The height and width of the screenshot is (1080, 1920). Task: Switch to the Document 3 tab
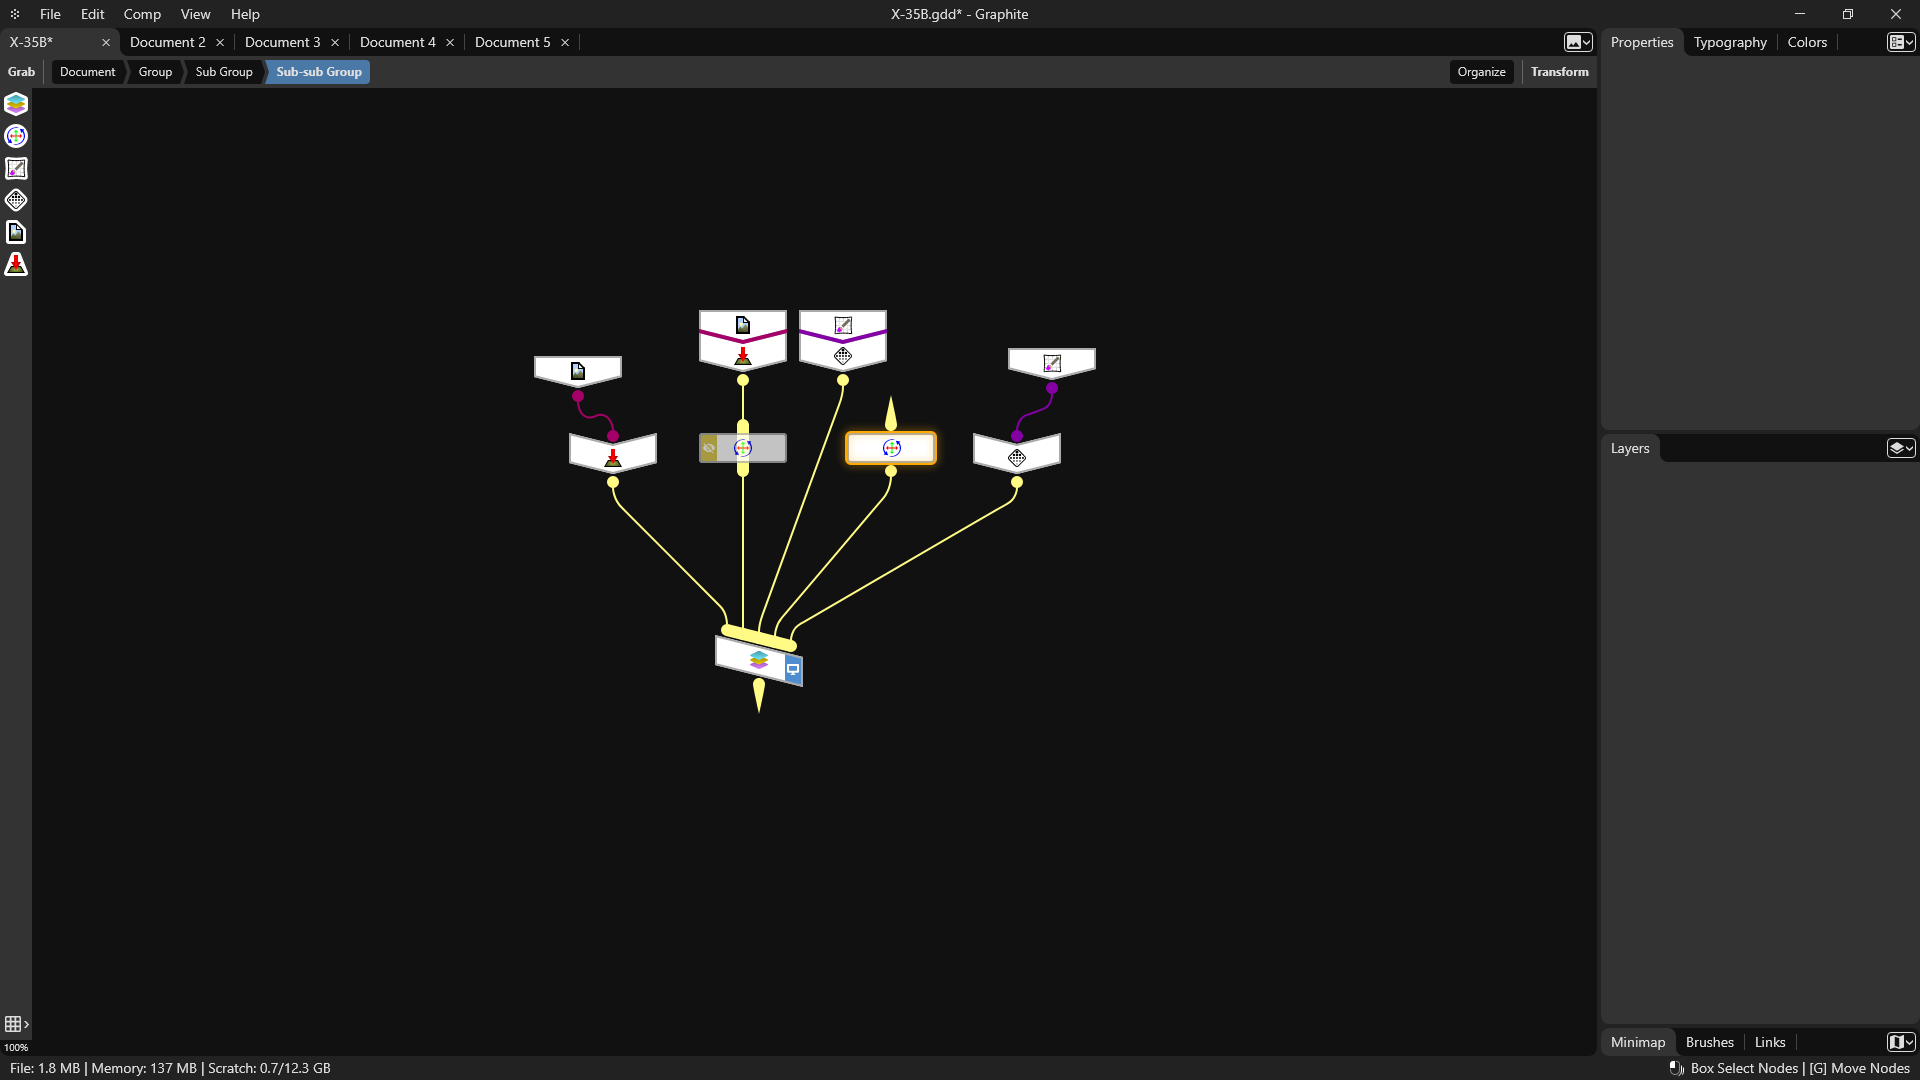click(282, 42)
